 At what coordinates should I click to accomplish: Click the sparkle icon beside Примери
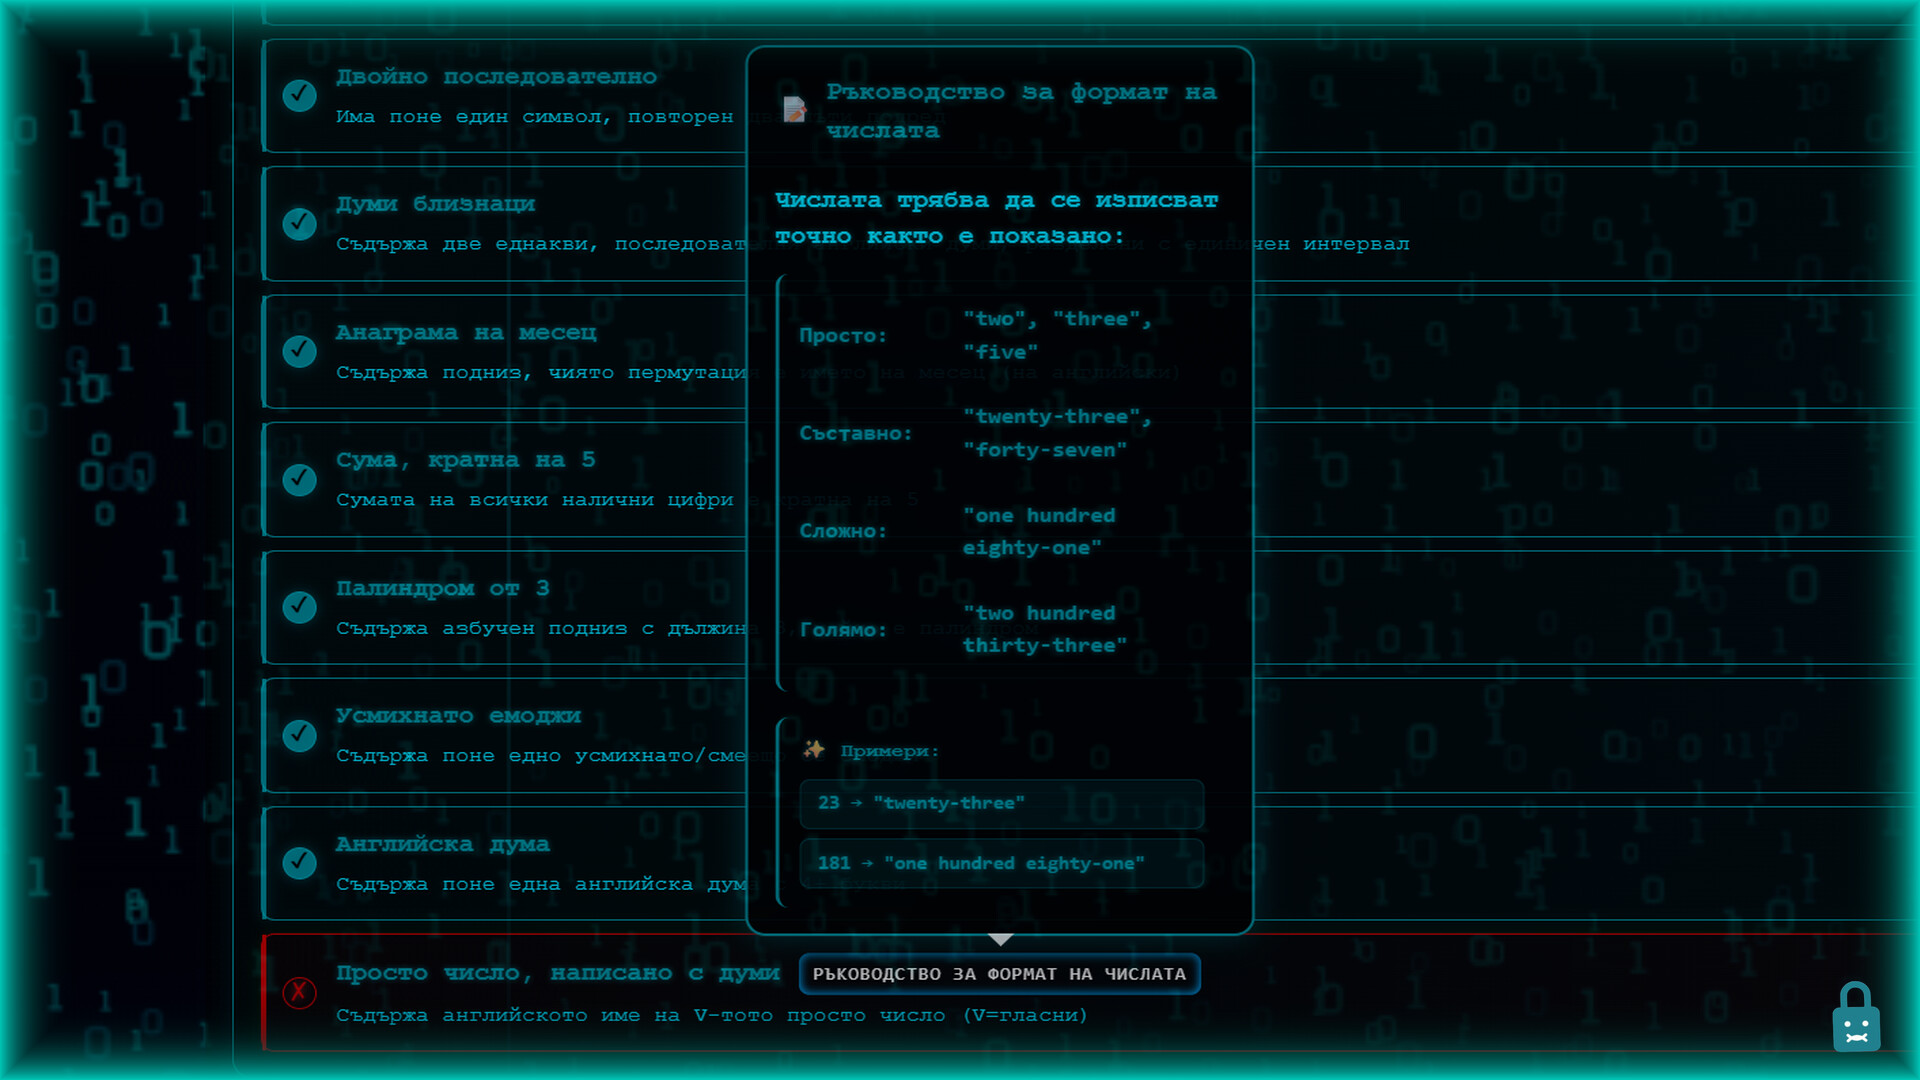(x=814, y=750)
